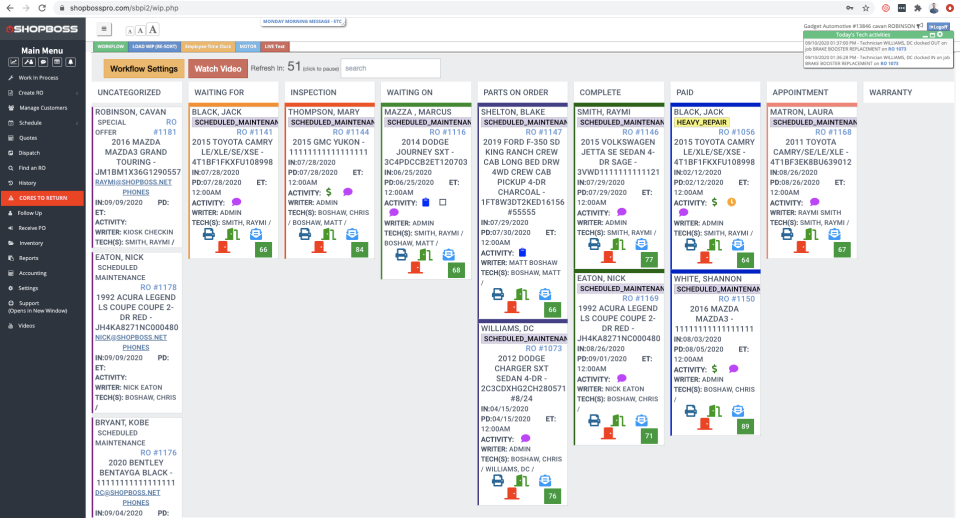This screenshot has width=960, height=518.
Task: Click the Workflow Settings button
Action: coord(144,69)
